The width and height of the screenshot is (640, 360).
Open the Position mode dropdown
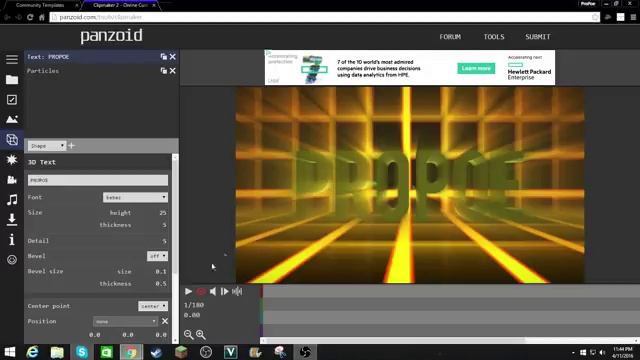click(125, 322)
